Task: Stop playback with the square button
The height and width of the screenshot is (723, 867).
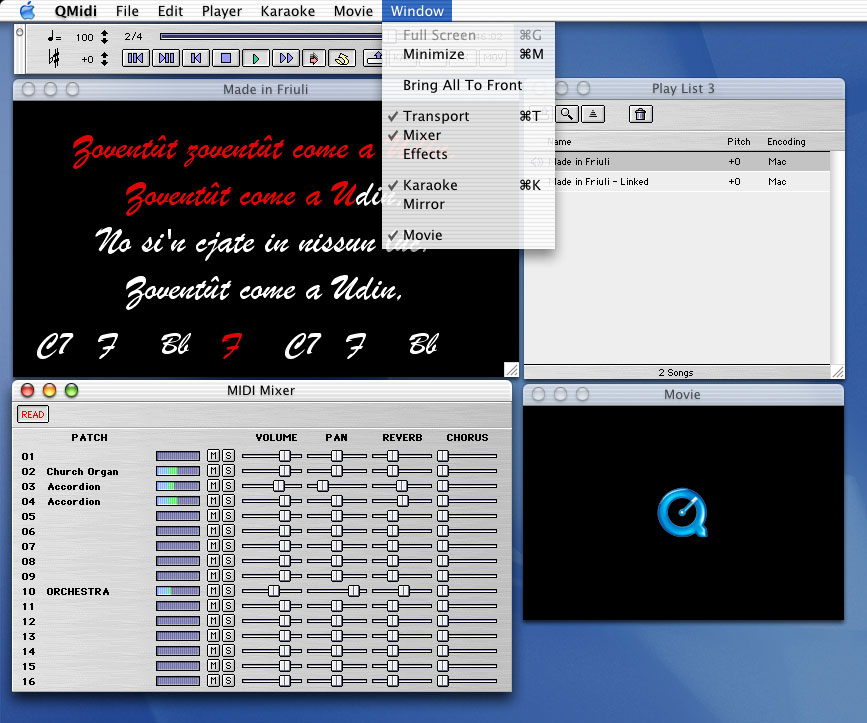Action: (226, 58)
